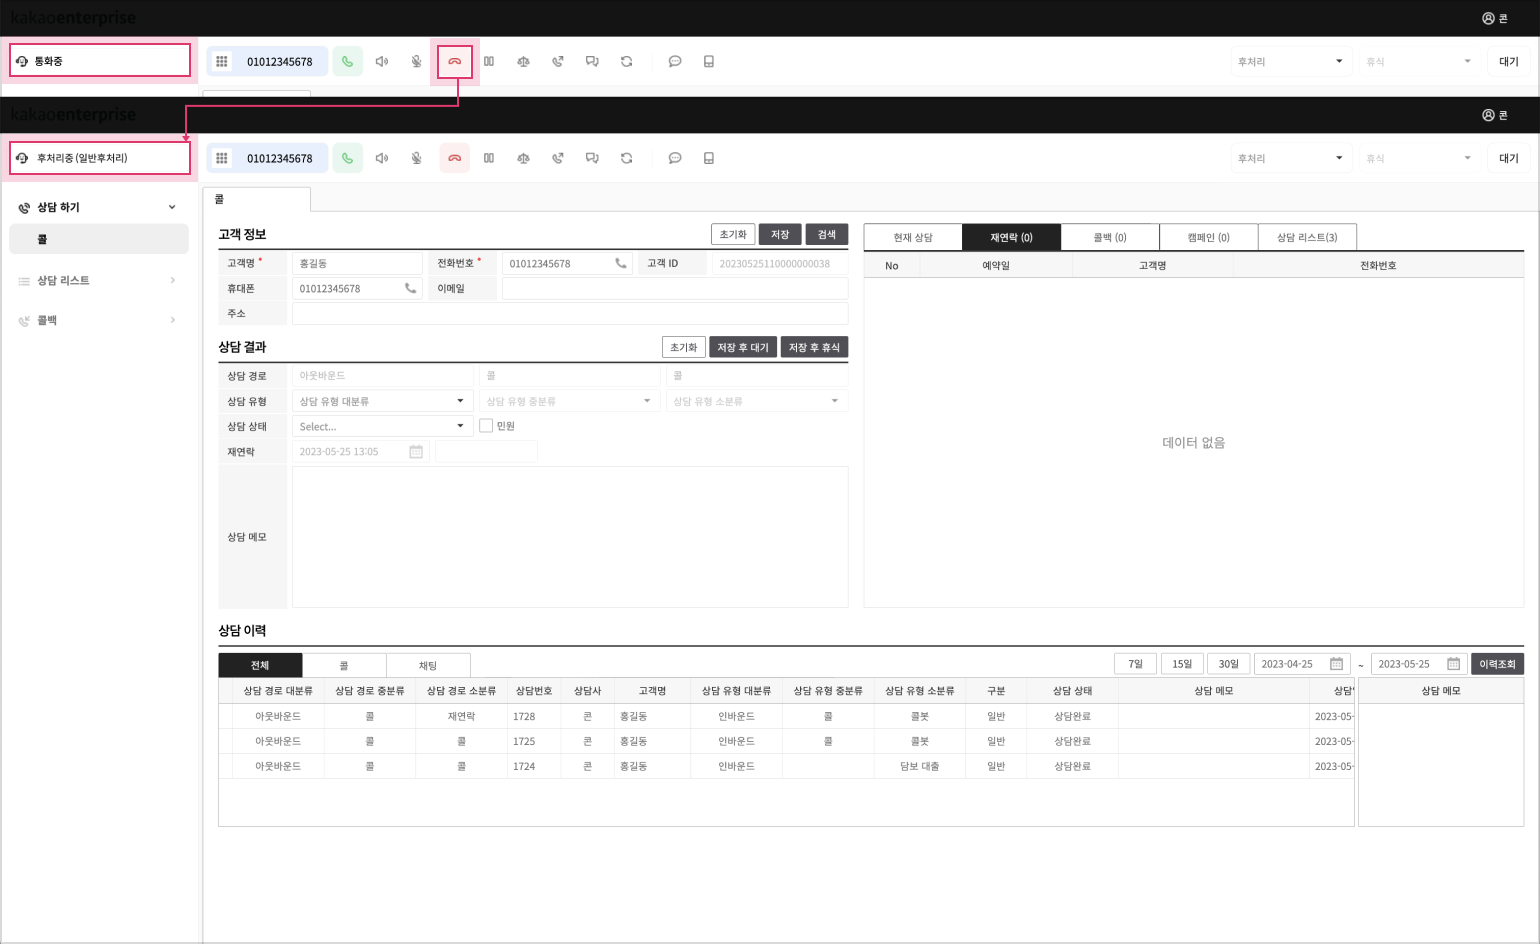Open calendar for the 2023-05-25 end date
Viewport: 1540px width, 944px height.
[x=1453, y=664]
